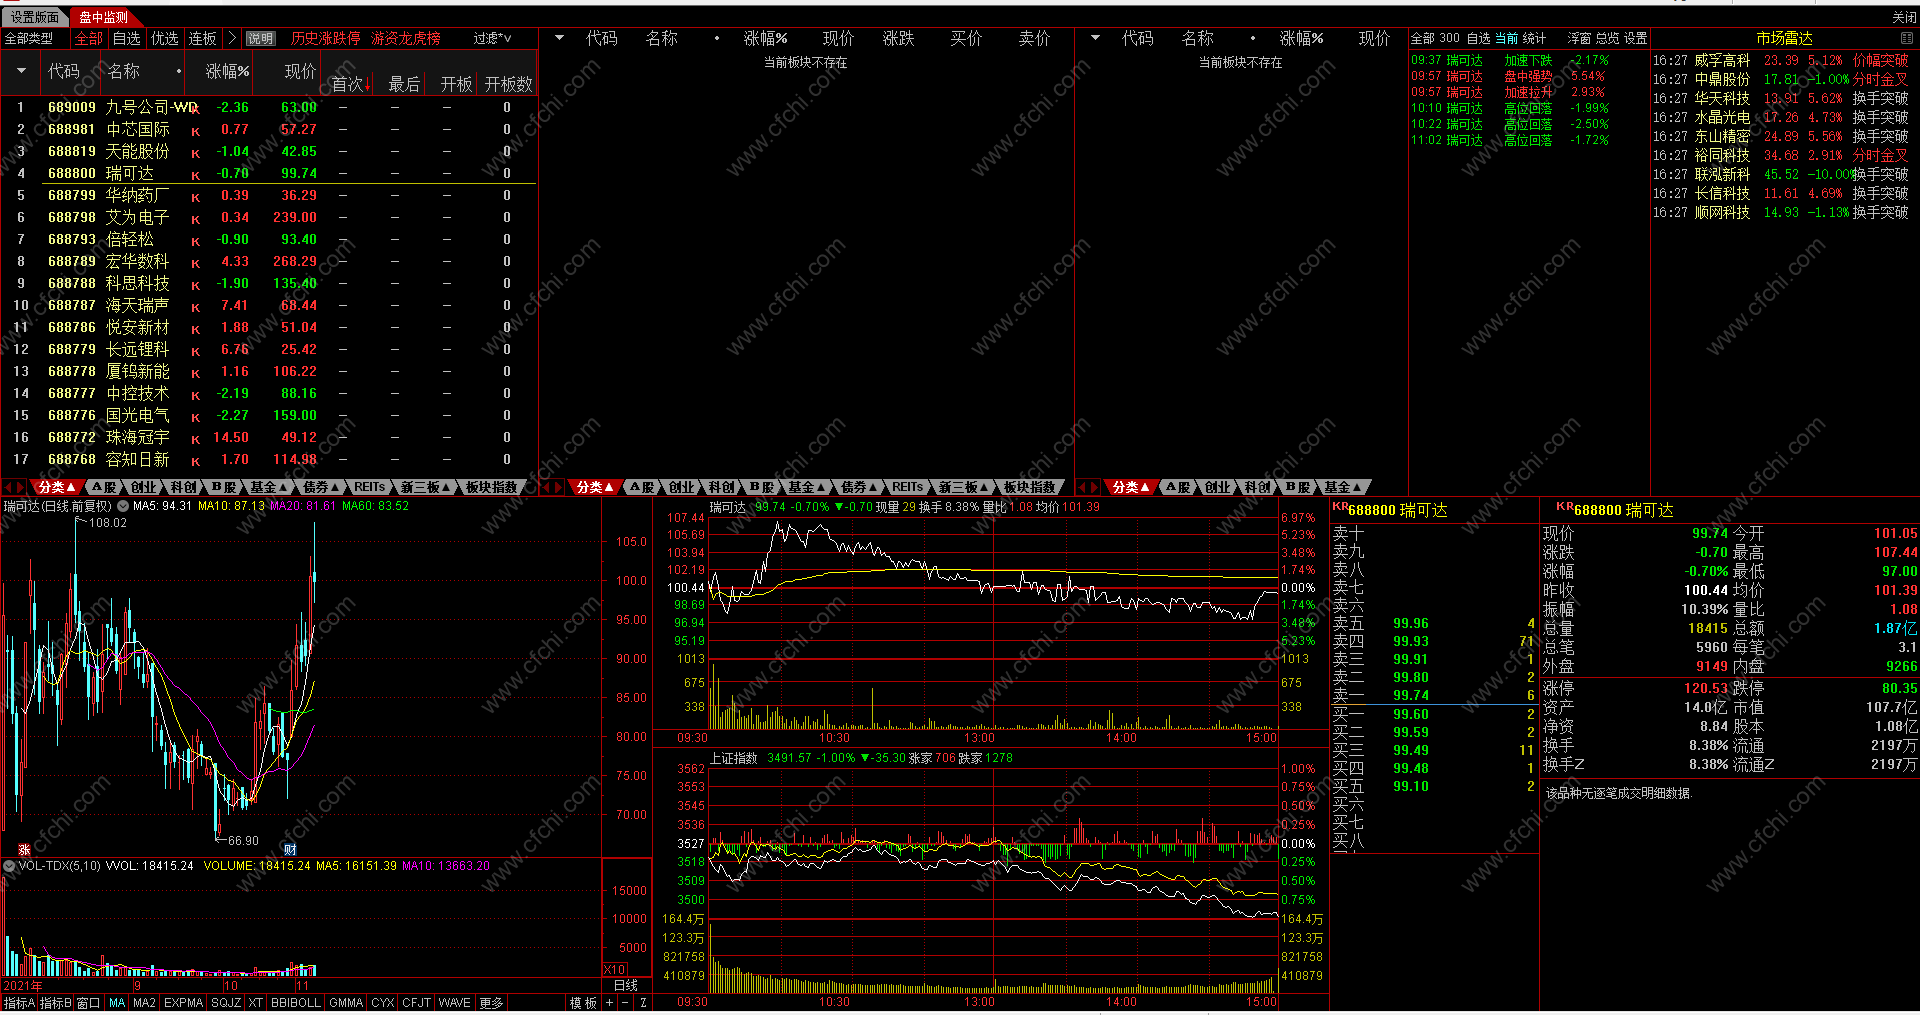Click the X10 volume scale control
The height and width of the screenshot is (1015, 1920).
[x=614, y=969]
